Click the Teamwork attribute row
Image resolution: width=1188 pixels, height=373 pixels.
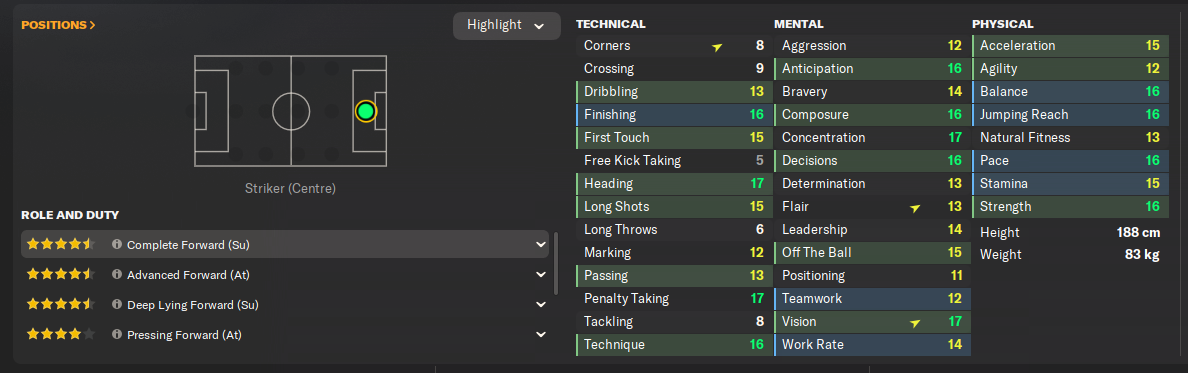coord(872,299)
